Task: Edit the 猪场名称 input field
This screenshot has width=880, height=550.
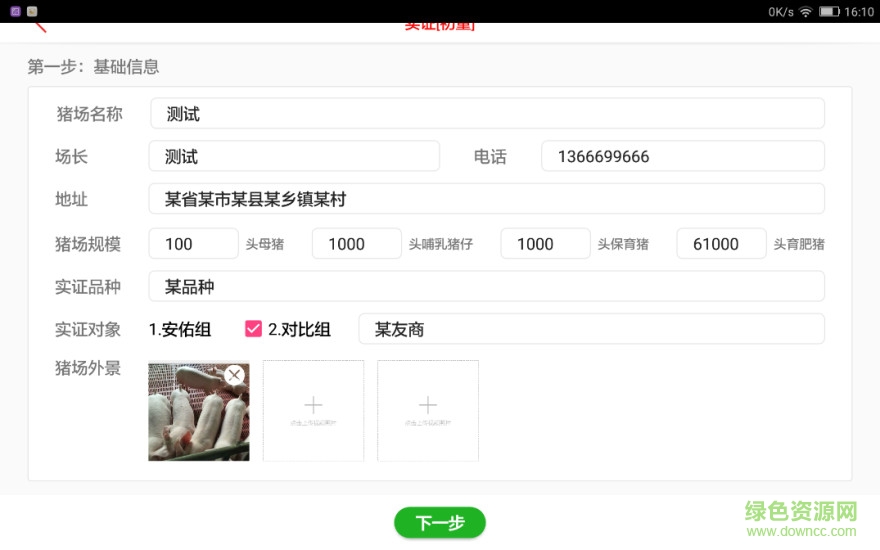Action: [487, 113]
